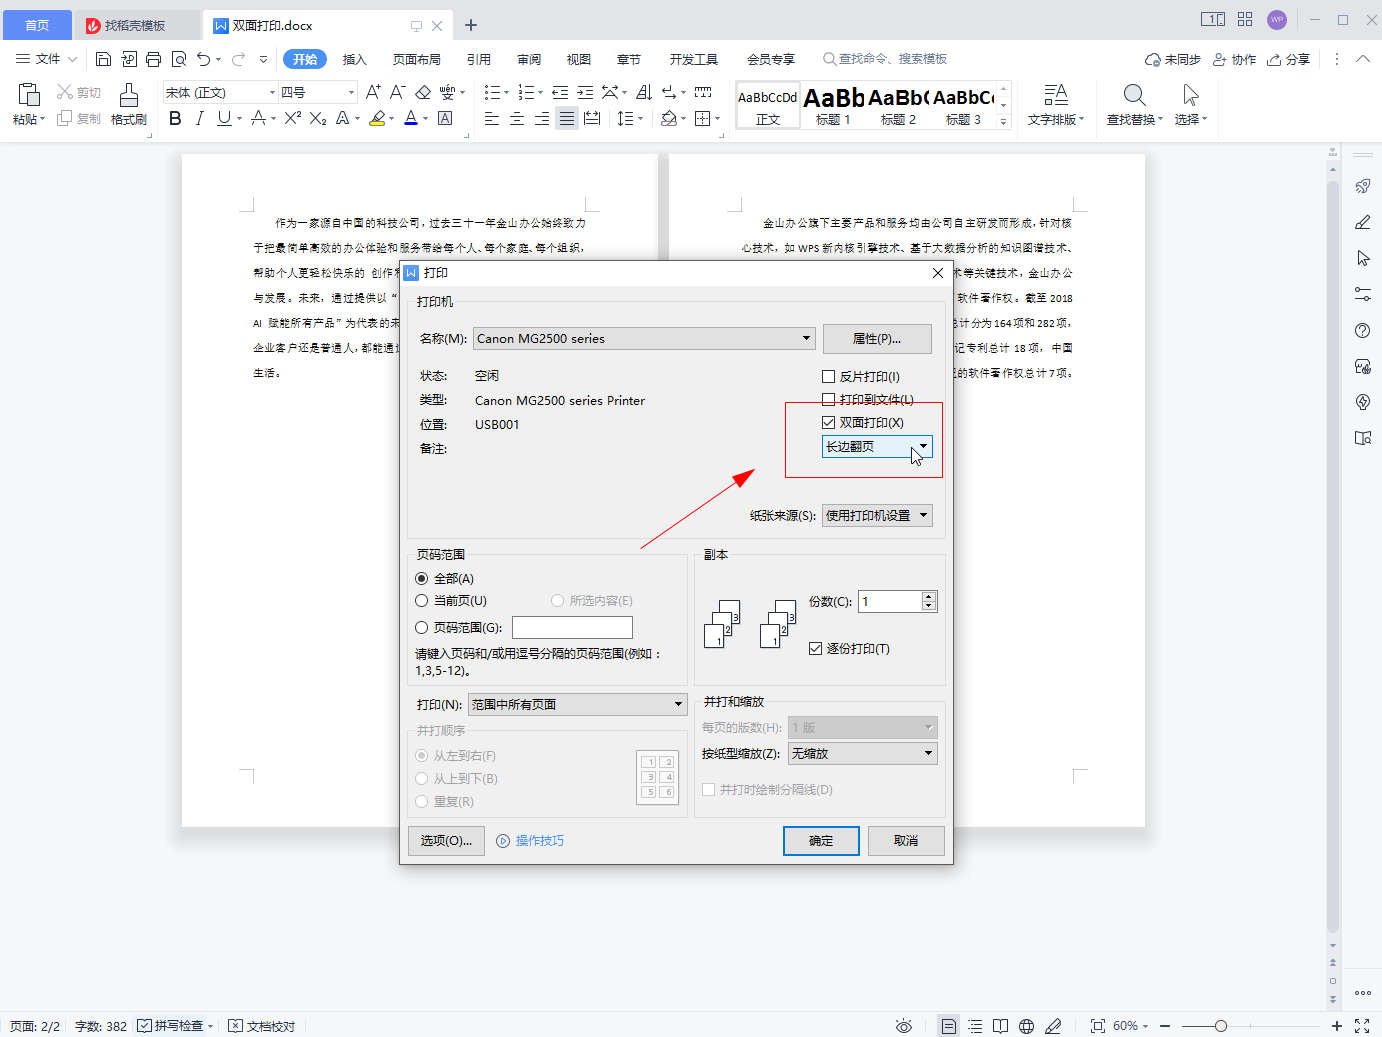Select the 页码范围(G) radio button

click(421, 627)
